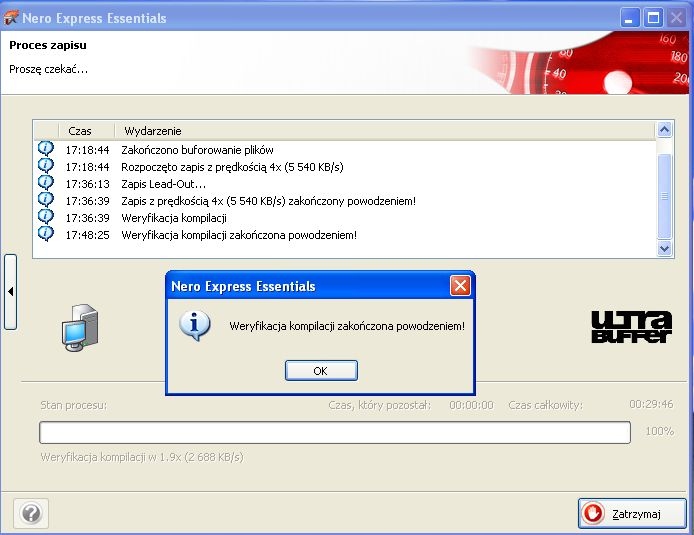Image resolution: width=694 pixels, height=535 pixels.
Task: Click info icon beside 17:48:25 row
Action: click(46, 233)
